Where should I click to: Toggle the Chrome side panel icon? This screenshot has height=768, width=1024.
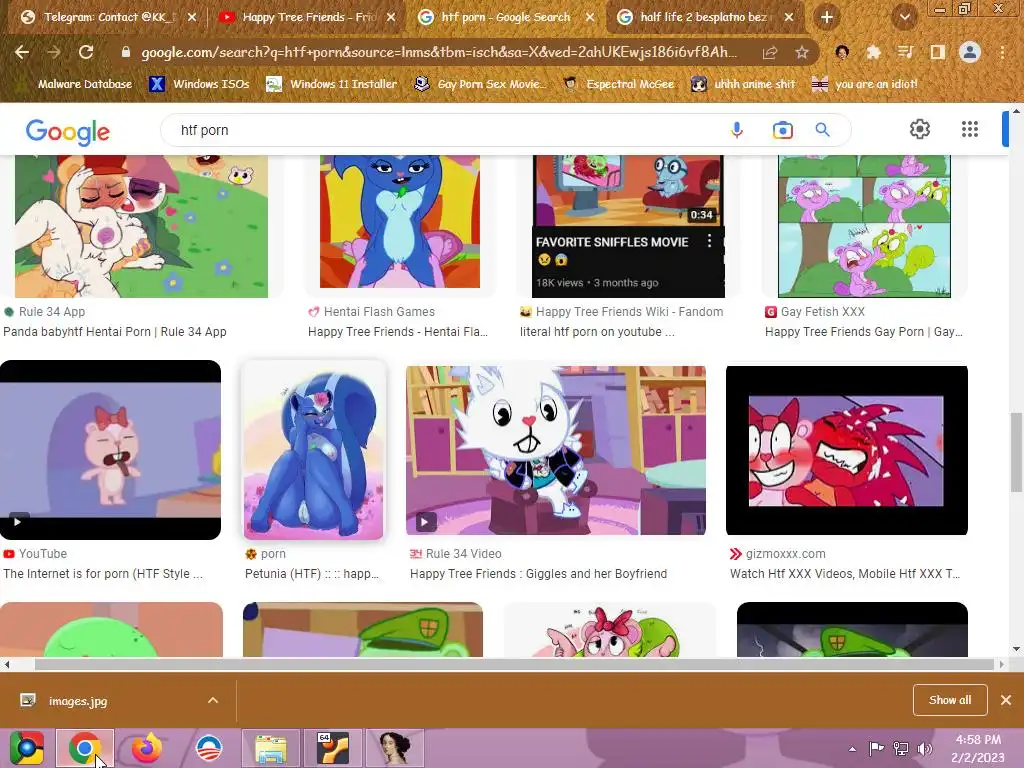pos(937,52)
